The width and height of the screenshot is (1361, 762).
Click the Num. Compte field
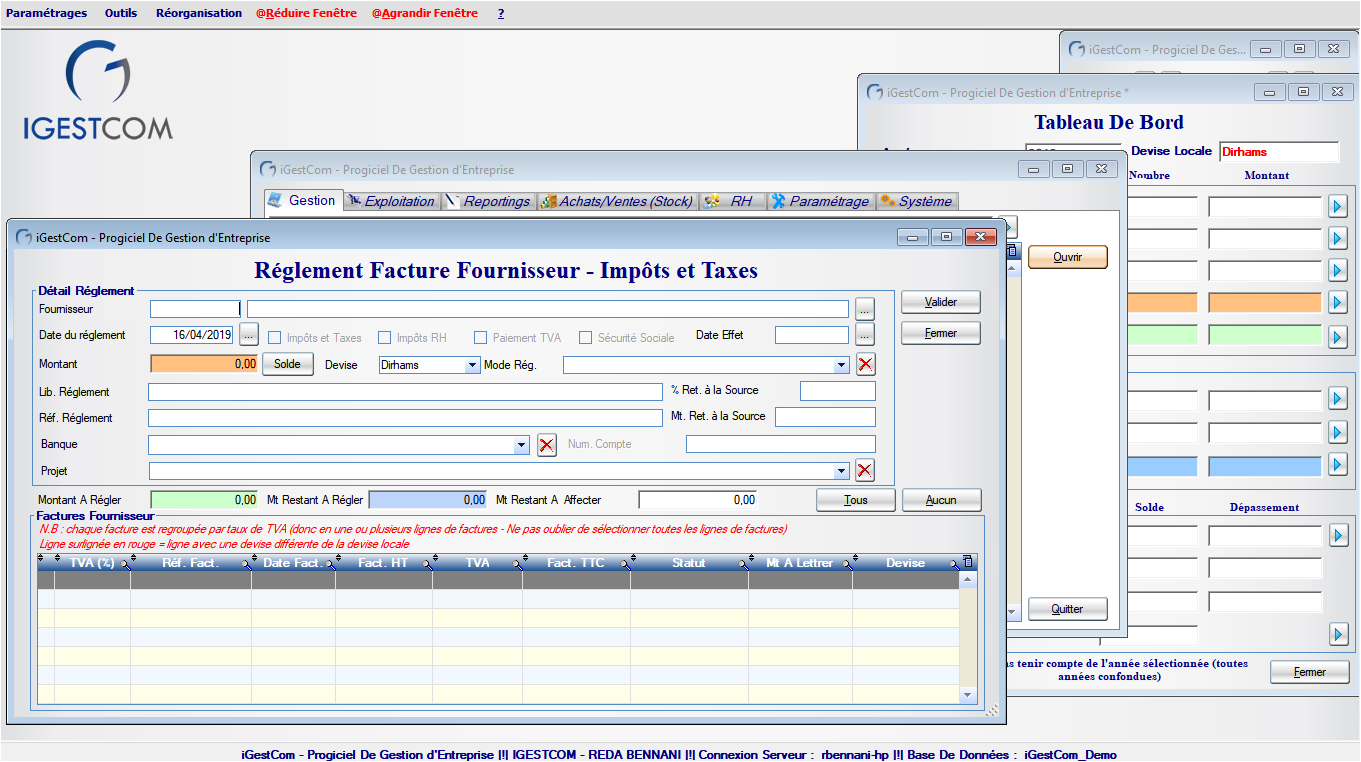781,444
